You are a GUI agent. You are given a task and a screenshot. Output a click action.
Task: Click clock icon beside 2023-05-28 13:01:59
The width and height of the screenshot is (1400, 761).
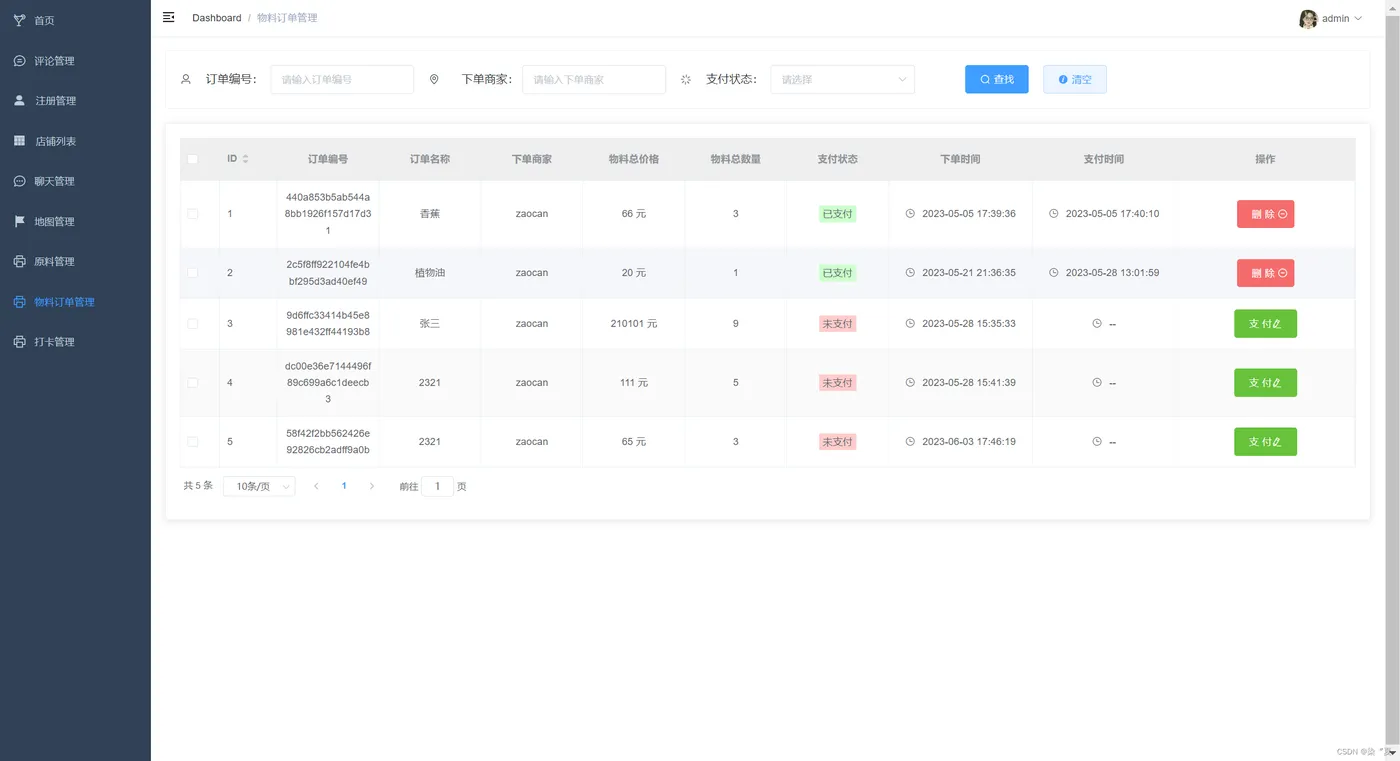pos(1054,273)
